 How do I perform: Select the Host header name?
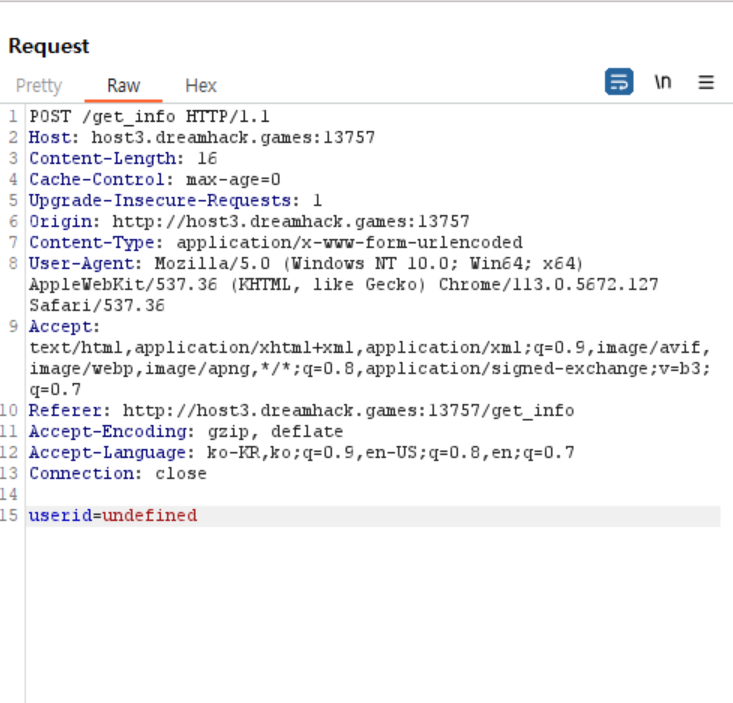(50, 137)
